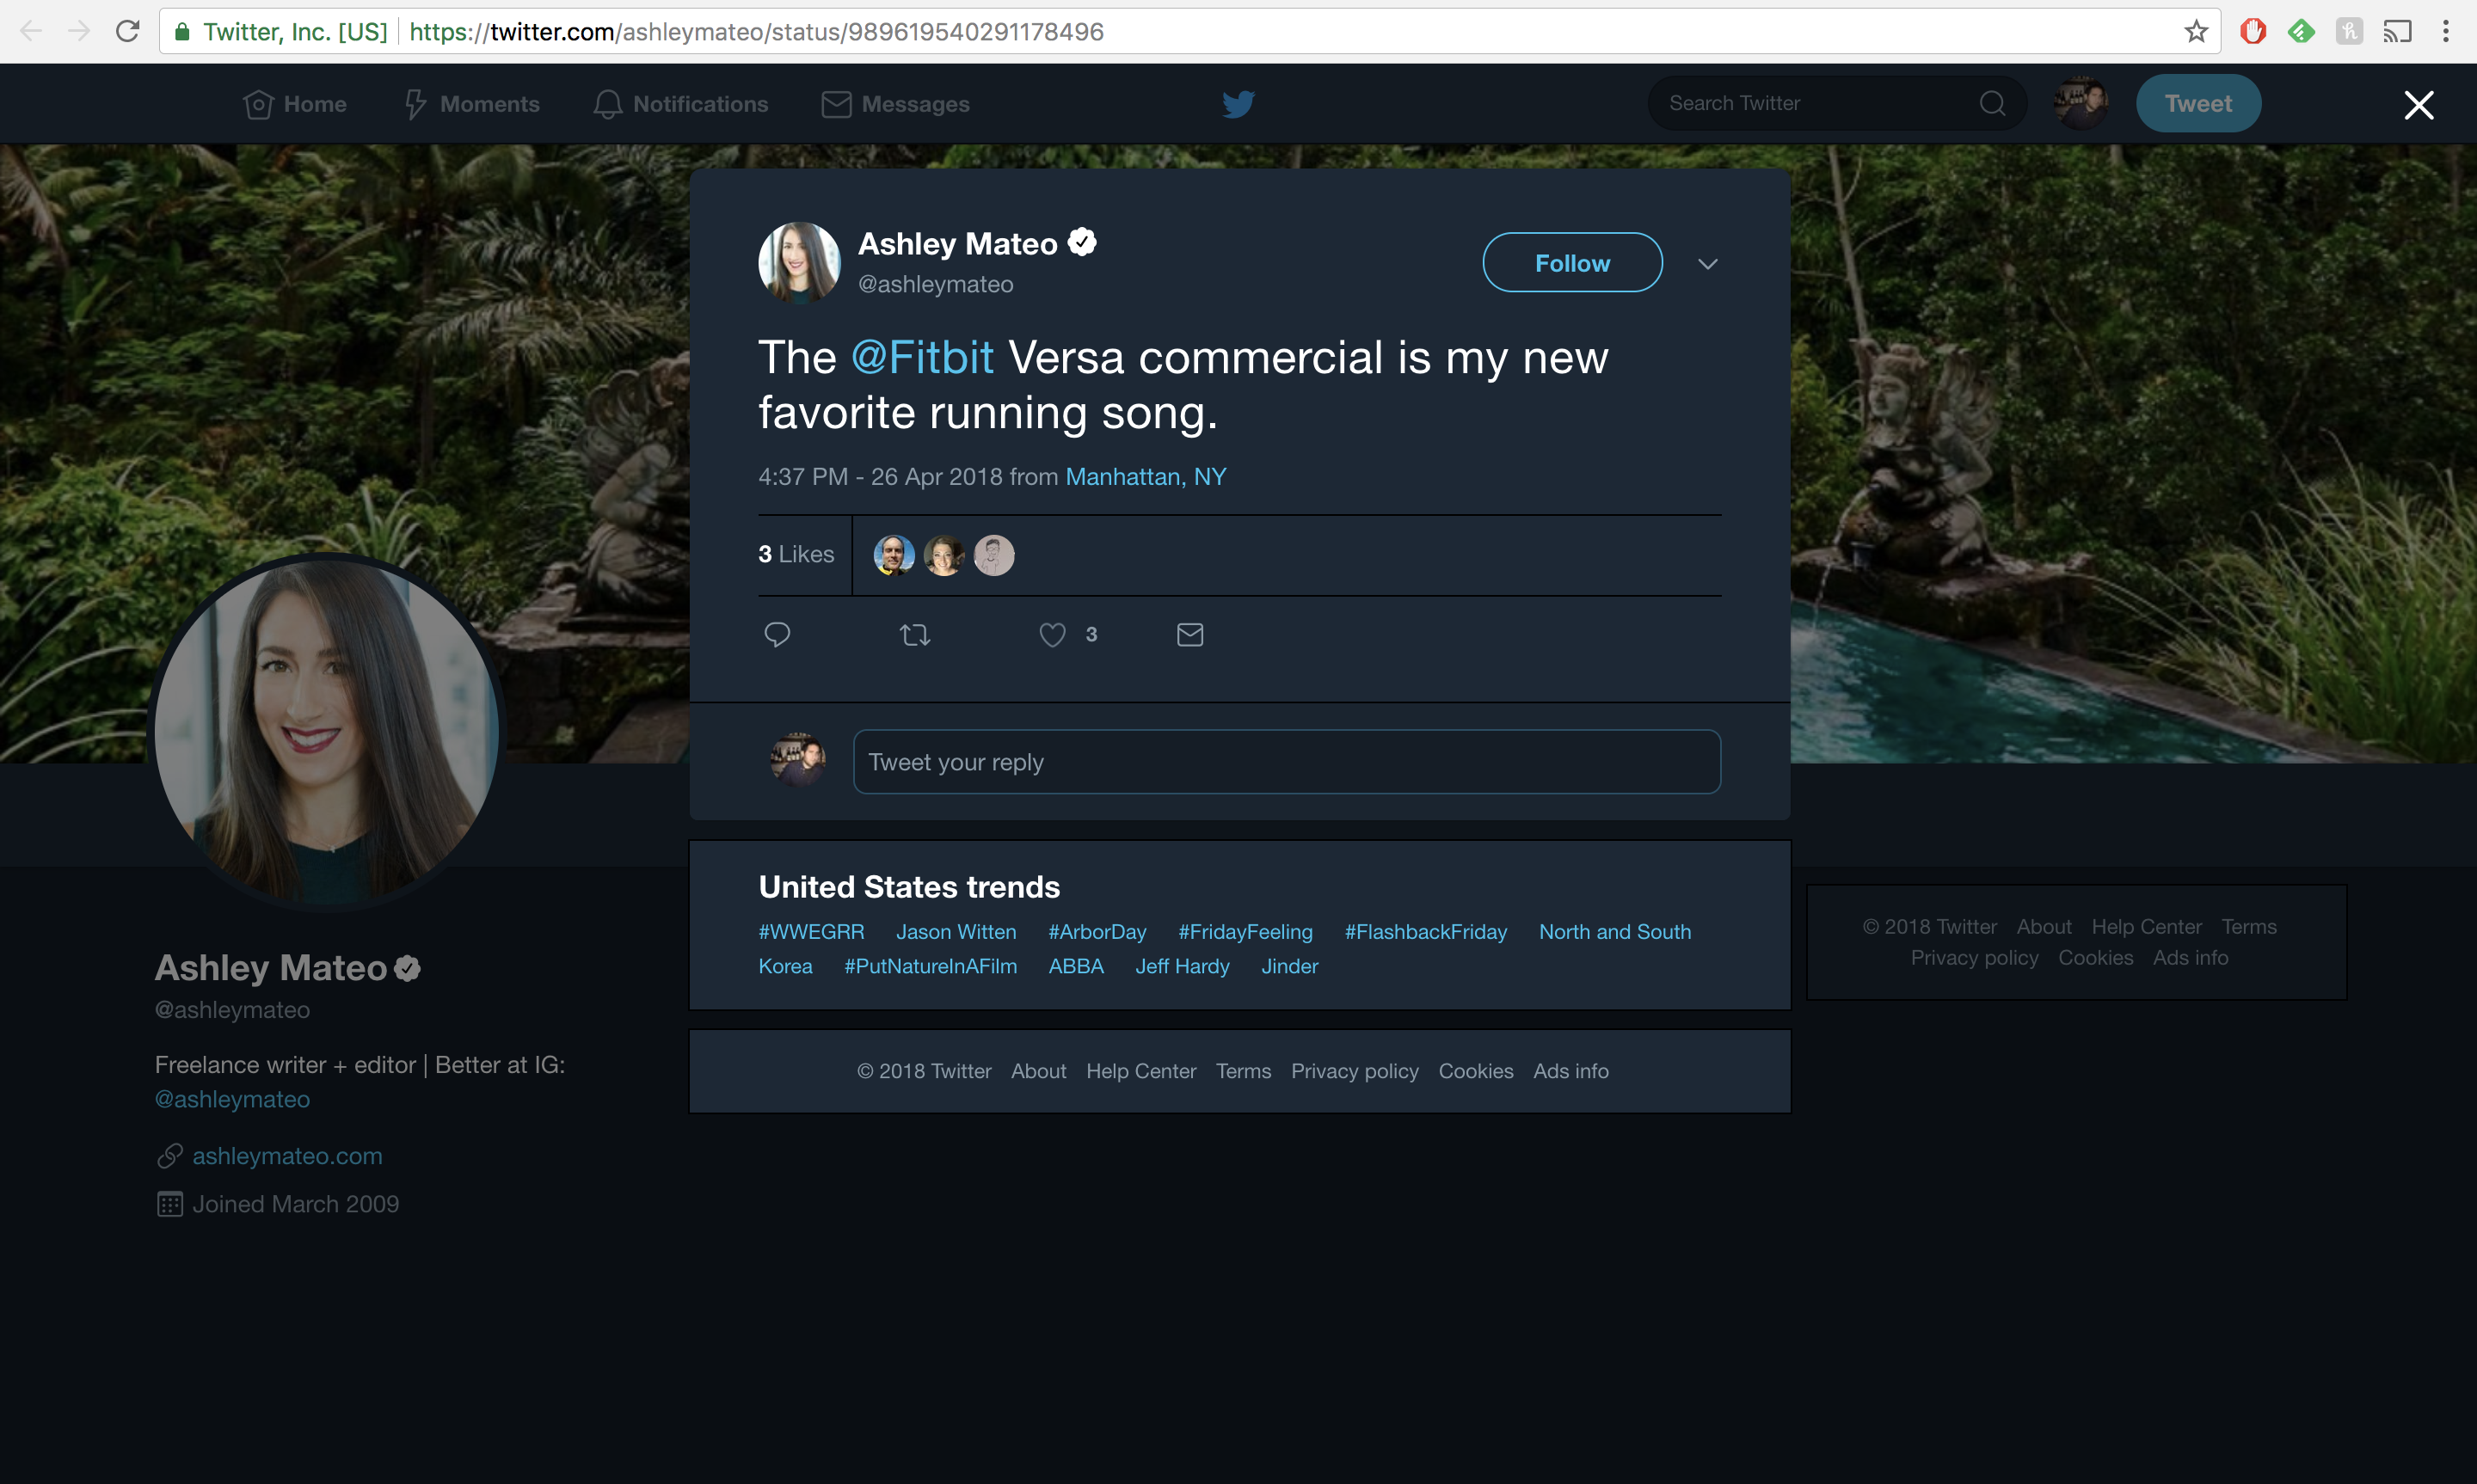
Task: Click Cookies in right sidebar footer
Action: [2095, 958]
